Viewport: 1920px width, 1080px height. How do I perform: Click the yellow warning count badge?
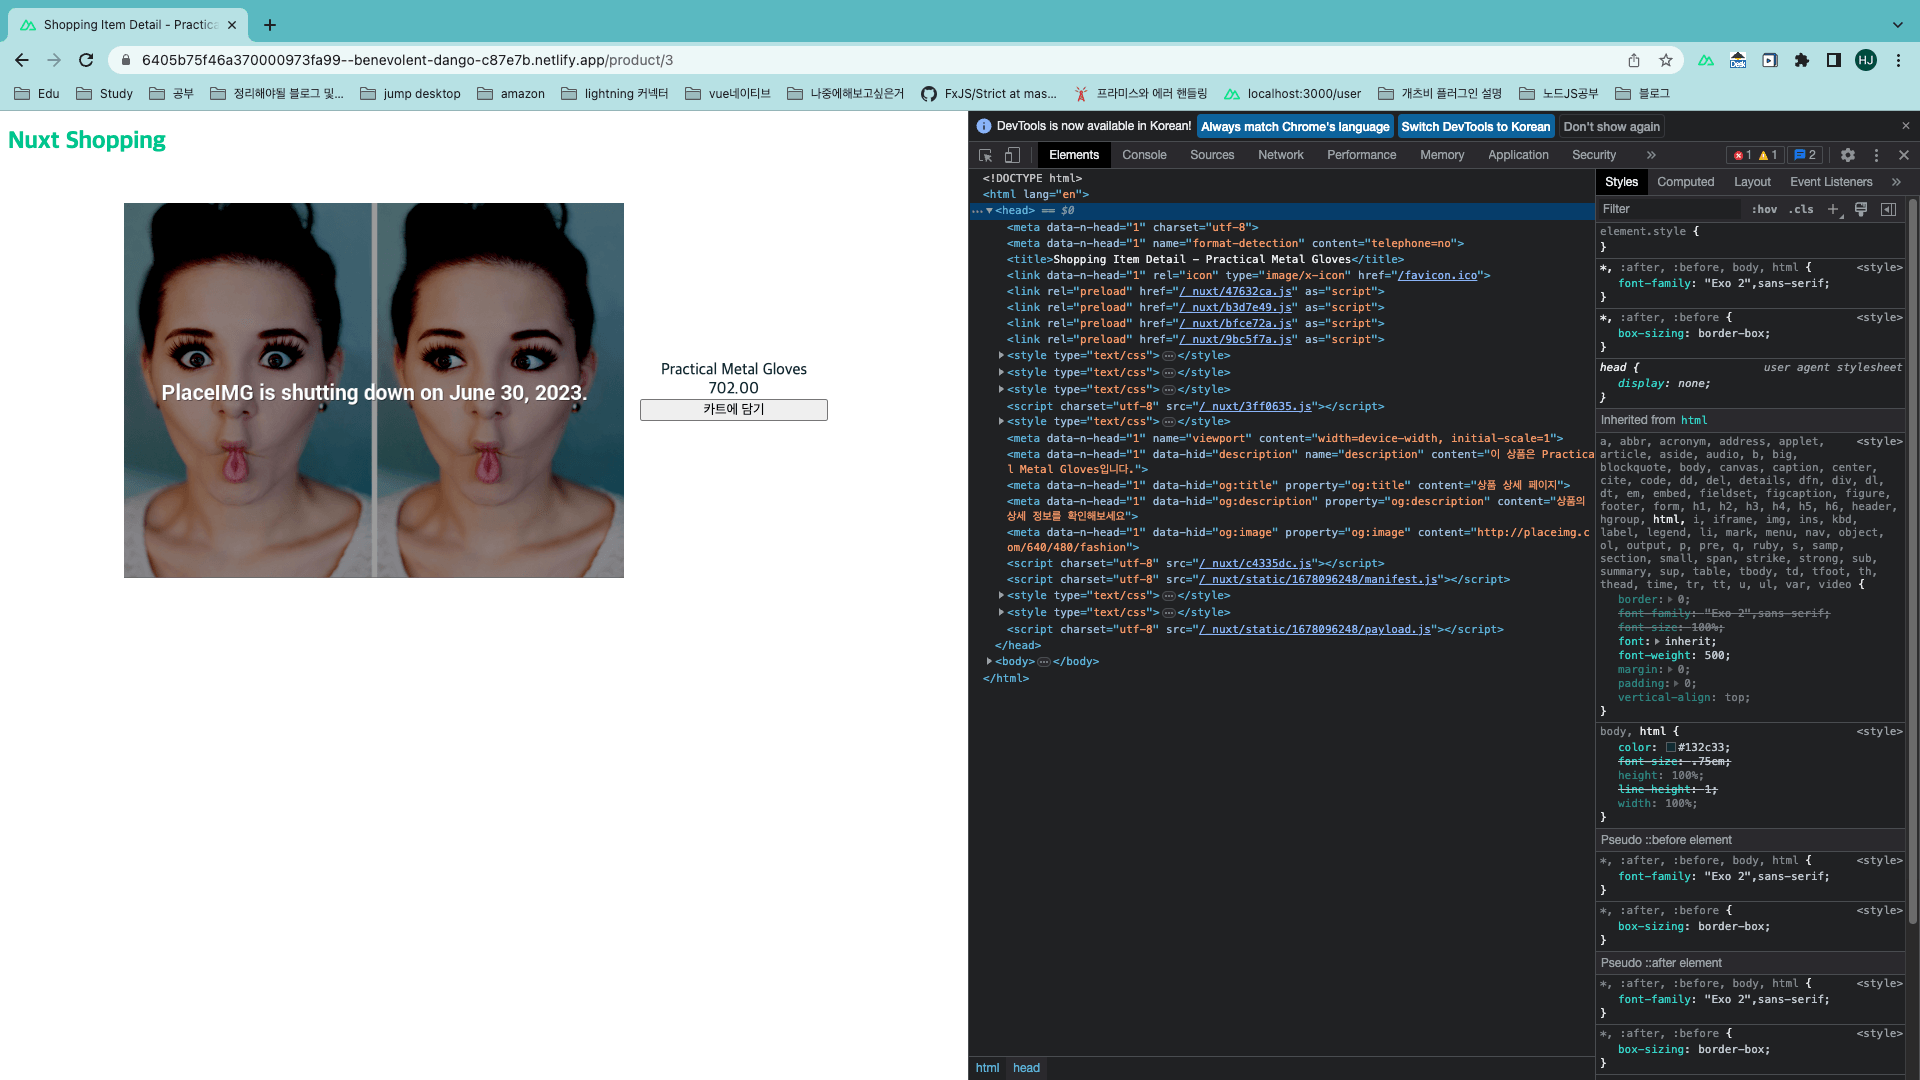pyautogui.click(x=1768, y=155)
